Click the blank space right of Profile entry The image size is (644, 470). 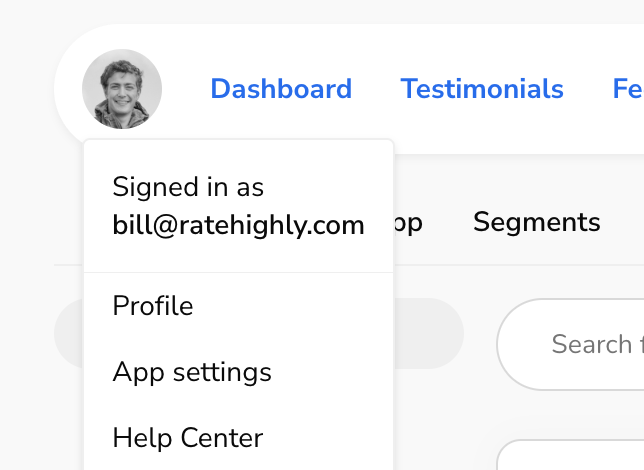[x=300, y=305]
